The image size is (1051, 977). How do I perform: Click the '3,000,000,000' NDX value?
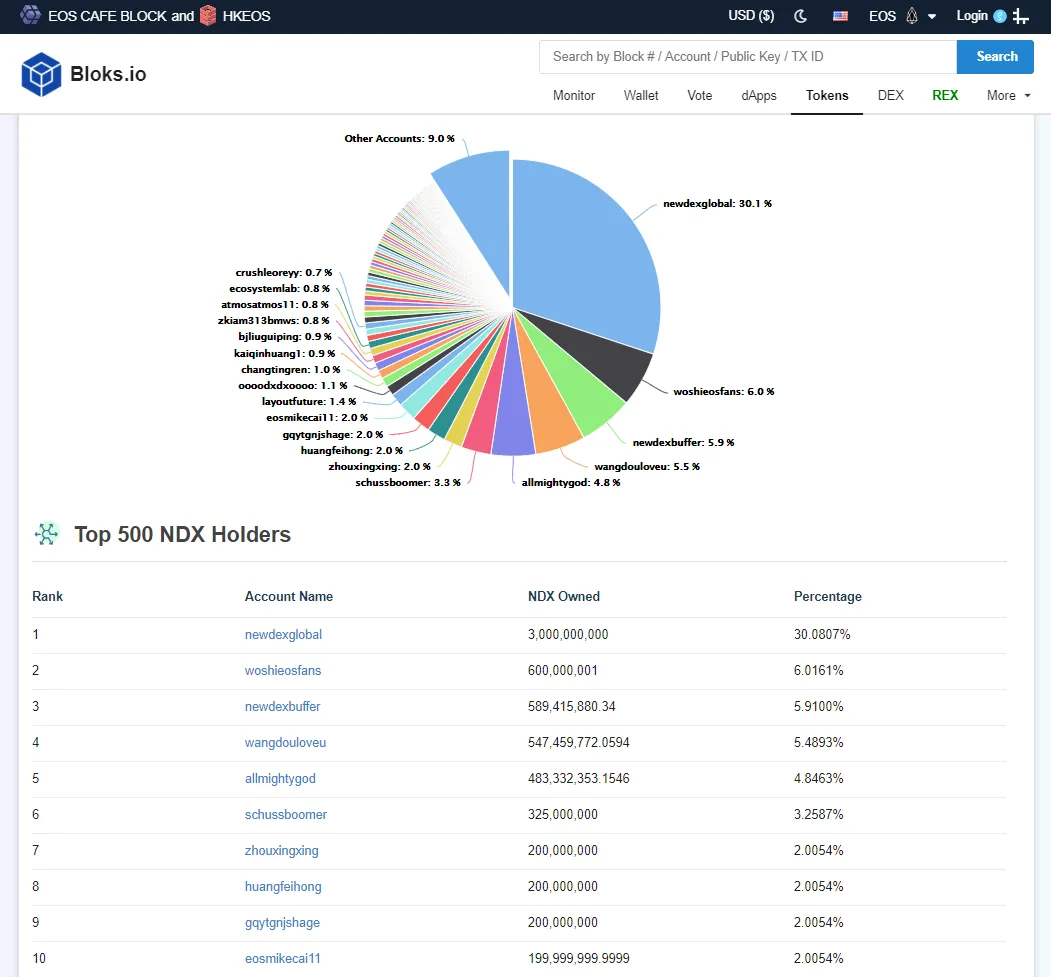[x=568, y=635]
